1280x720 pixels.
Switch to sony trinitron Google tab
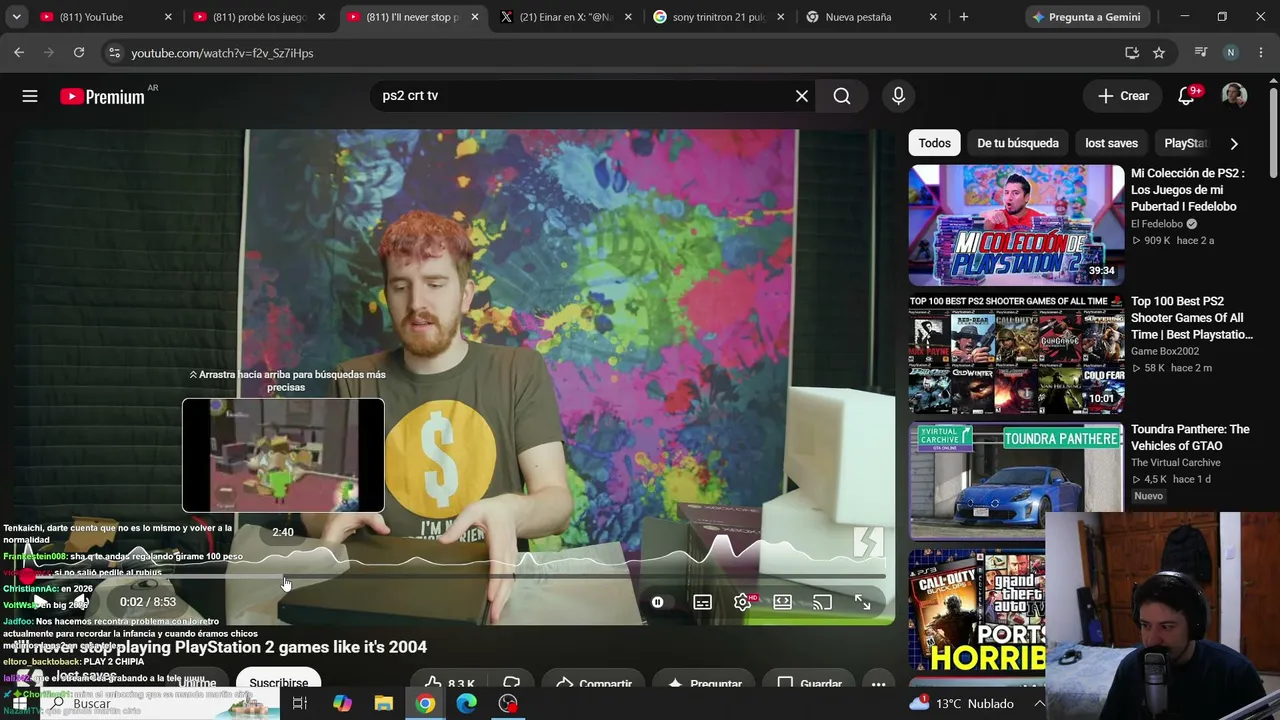coord(720,17)
